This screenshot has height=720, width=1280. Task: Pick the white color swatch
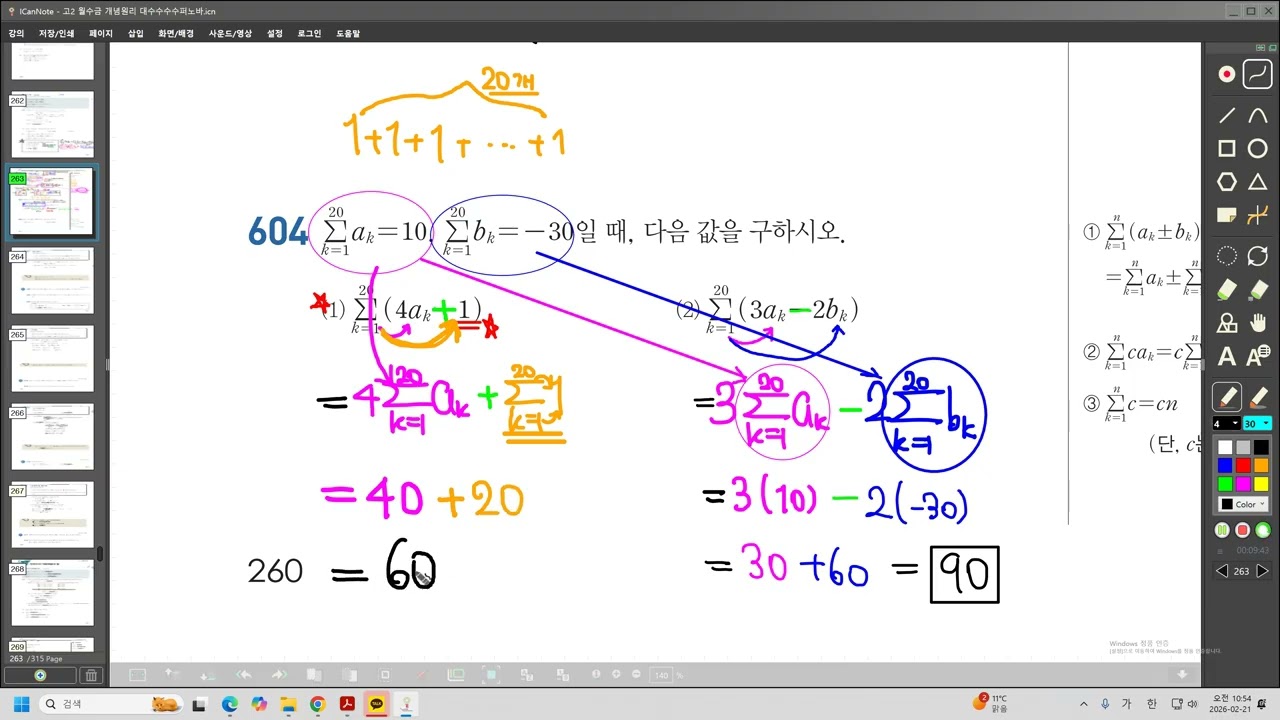click(1225, 447)
